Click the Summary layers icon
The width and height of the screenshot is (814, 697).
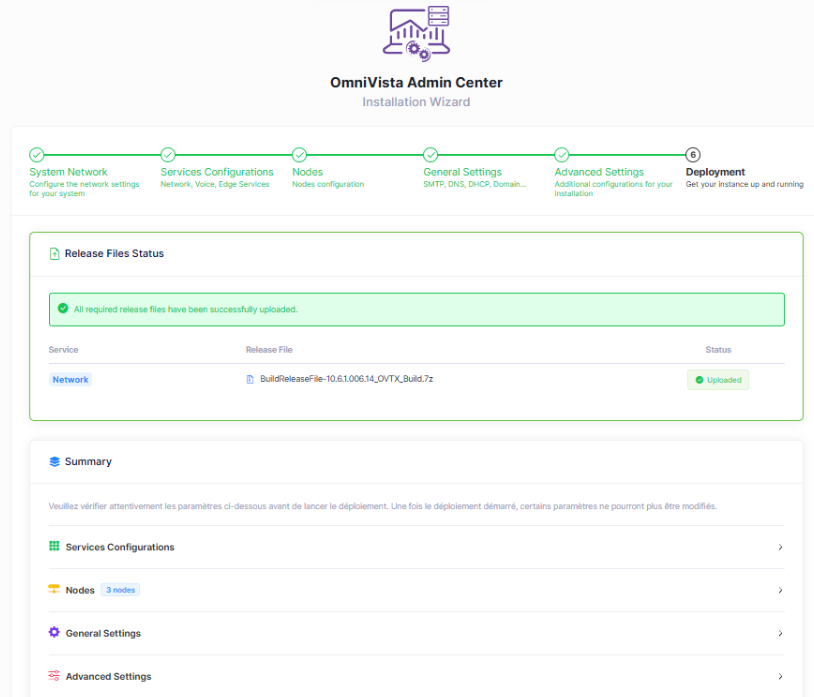click(55, 461)
